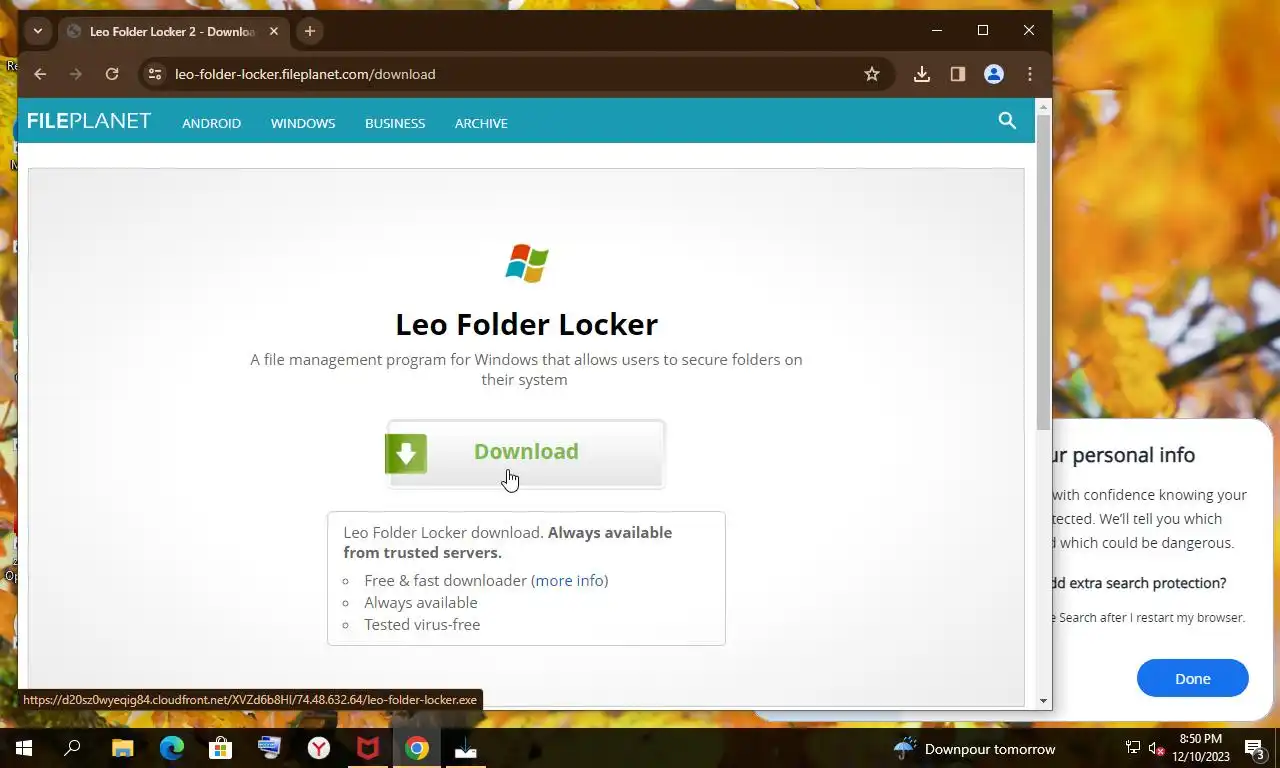Open the taskbar icon beside Microsoft Store
Screen dimensions: 1280x768
point(269,748)
